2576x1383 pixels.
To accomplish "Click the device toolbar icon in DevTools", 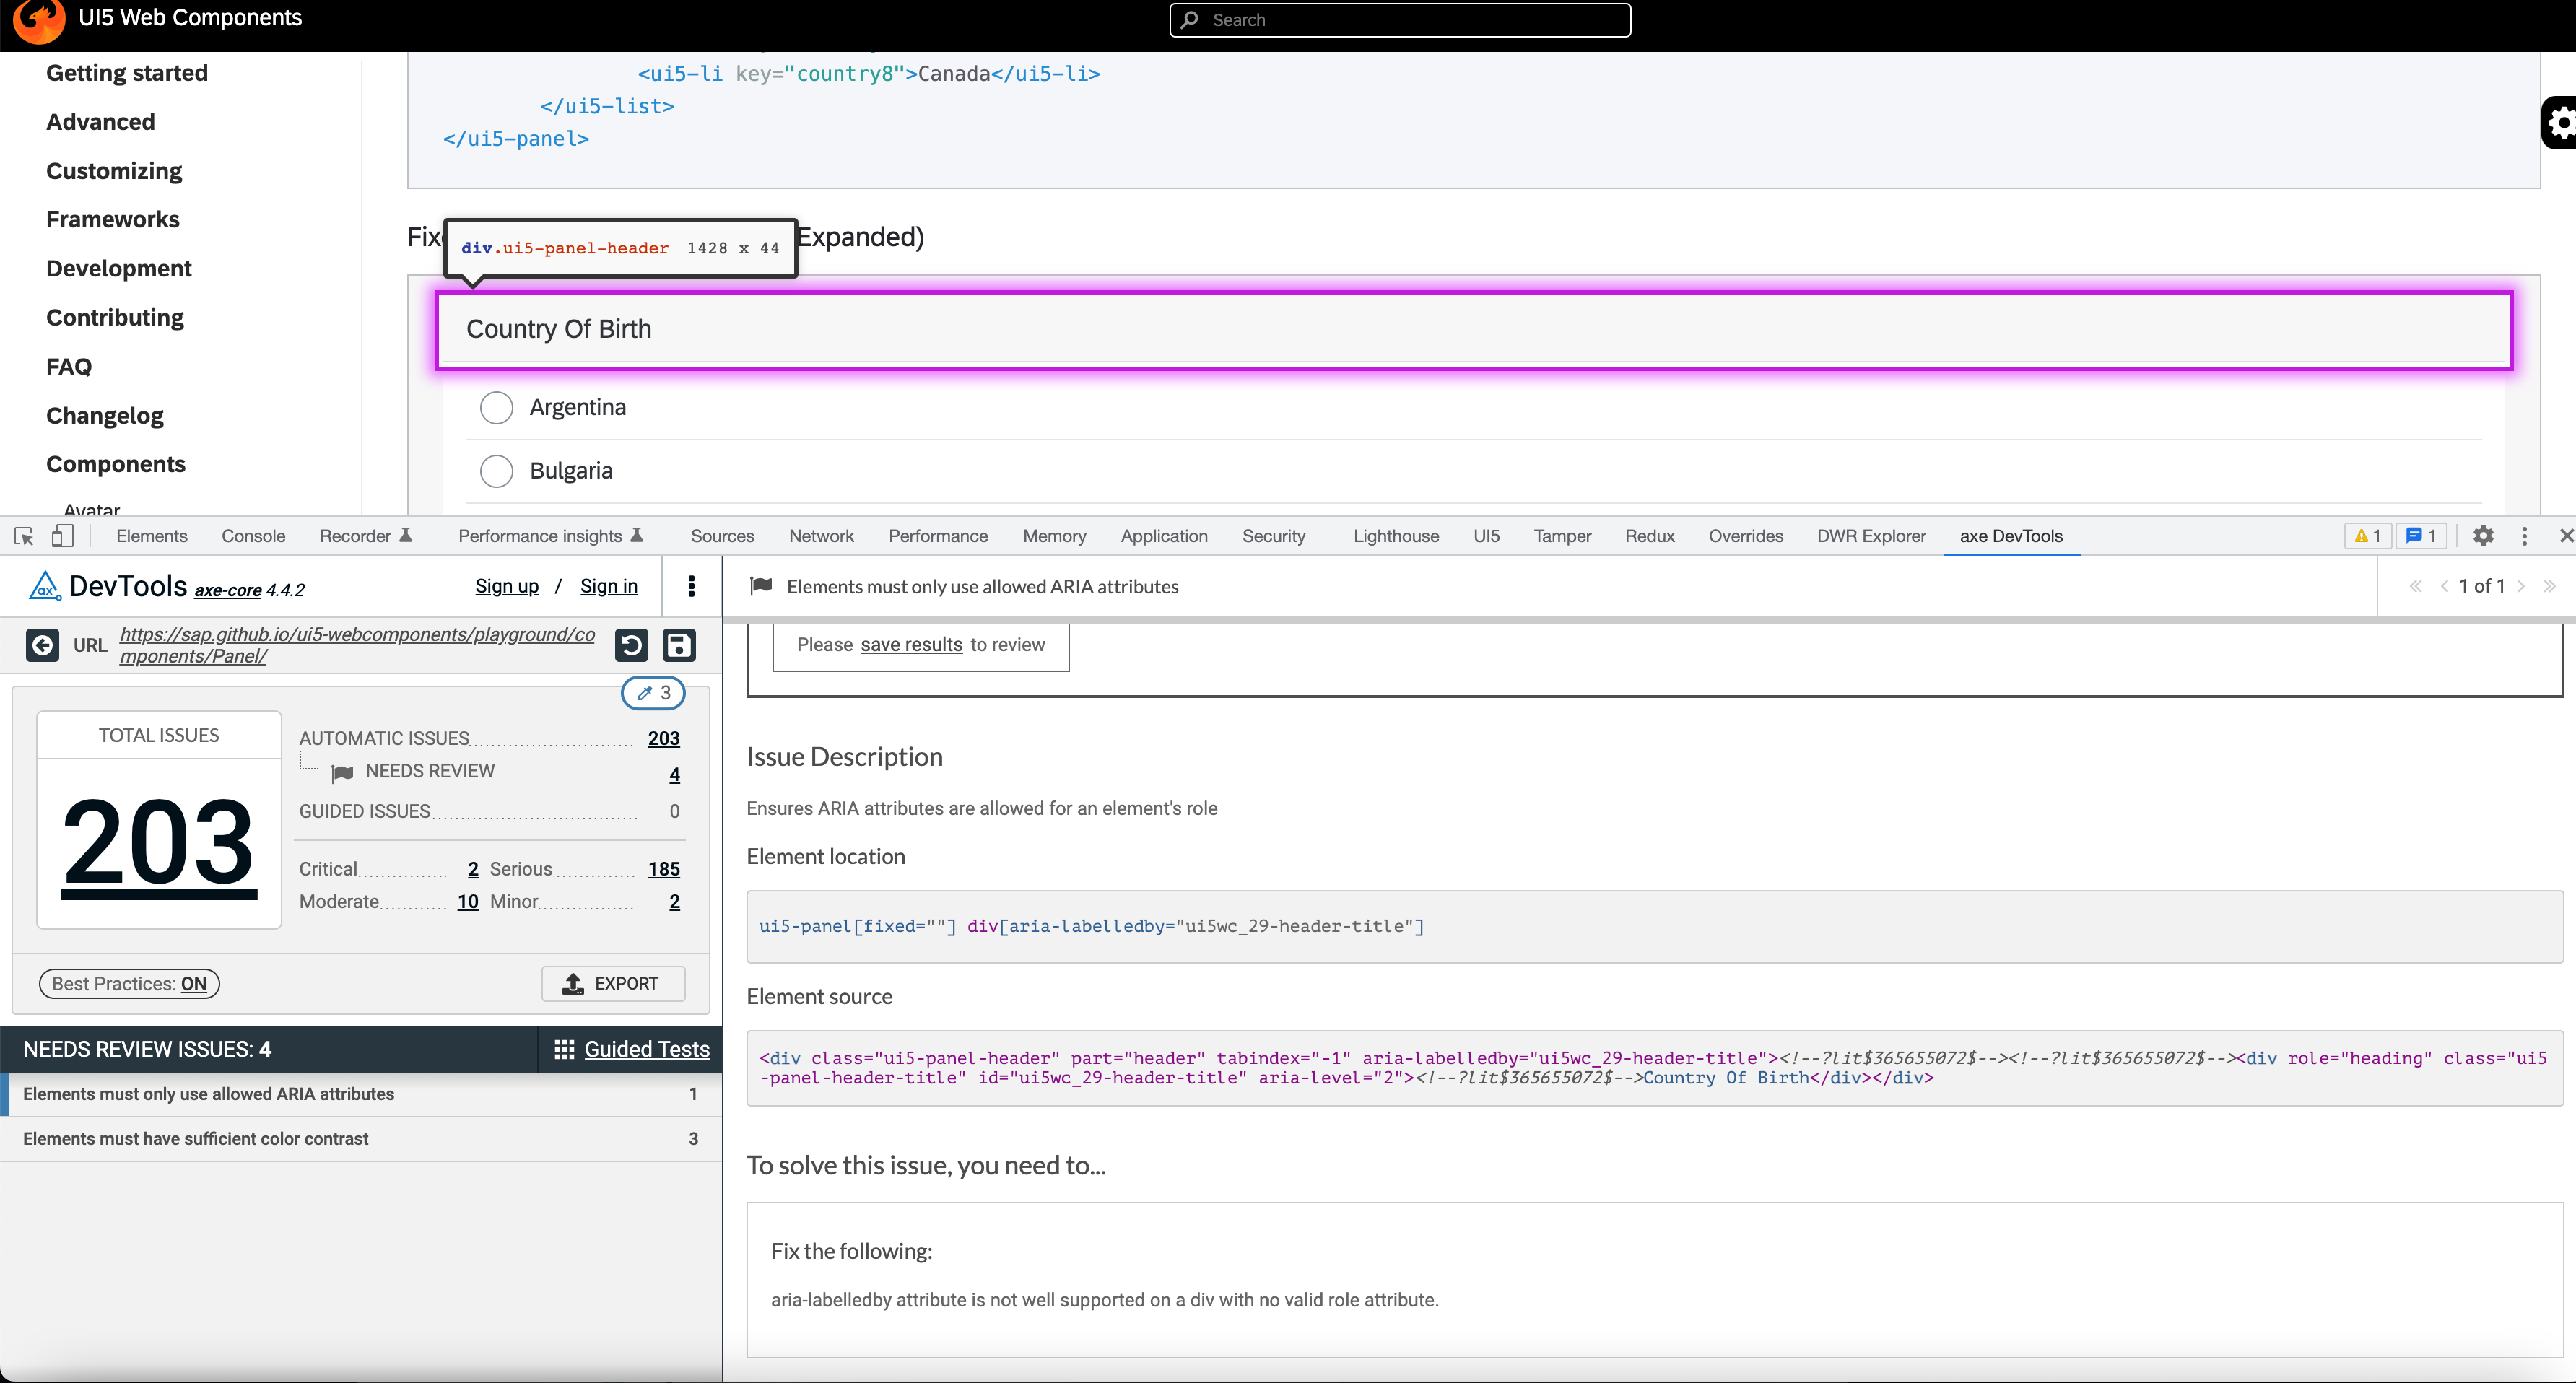I will 62,536.
